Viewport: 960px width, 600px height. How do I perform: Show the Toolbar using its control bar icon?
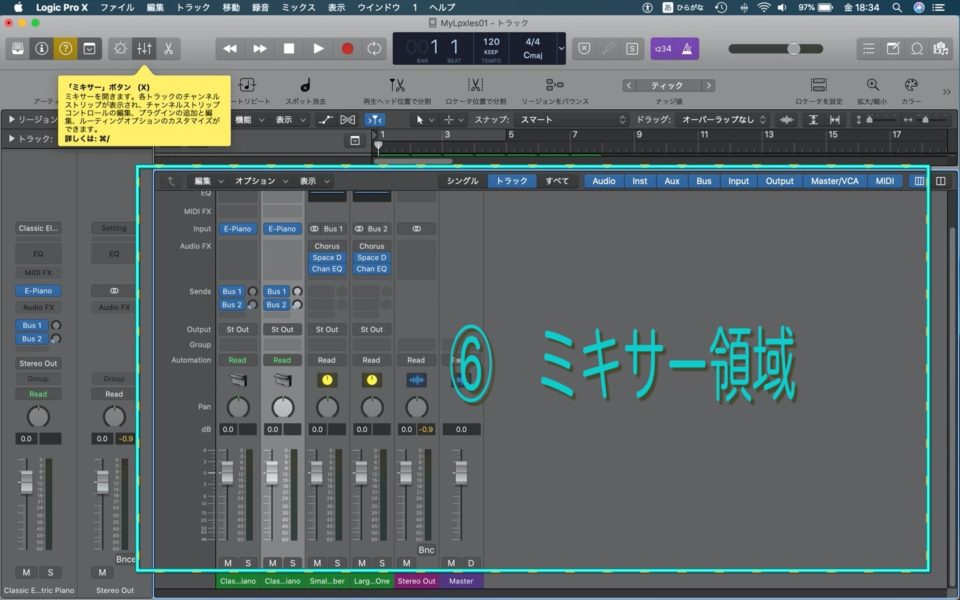tap(89, 48)
